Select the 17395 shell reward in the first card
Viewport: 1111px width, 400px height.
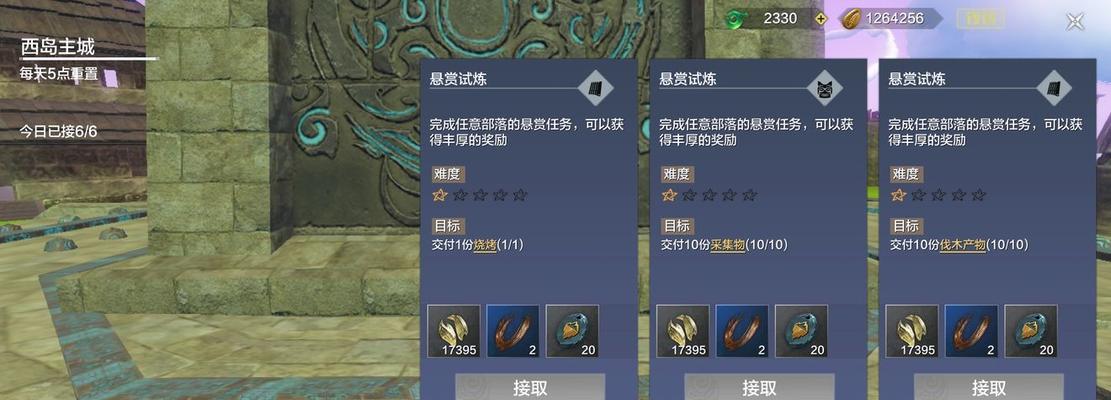(454, 331)
